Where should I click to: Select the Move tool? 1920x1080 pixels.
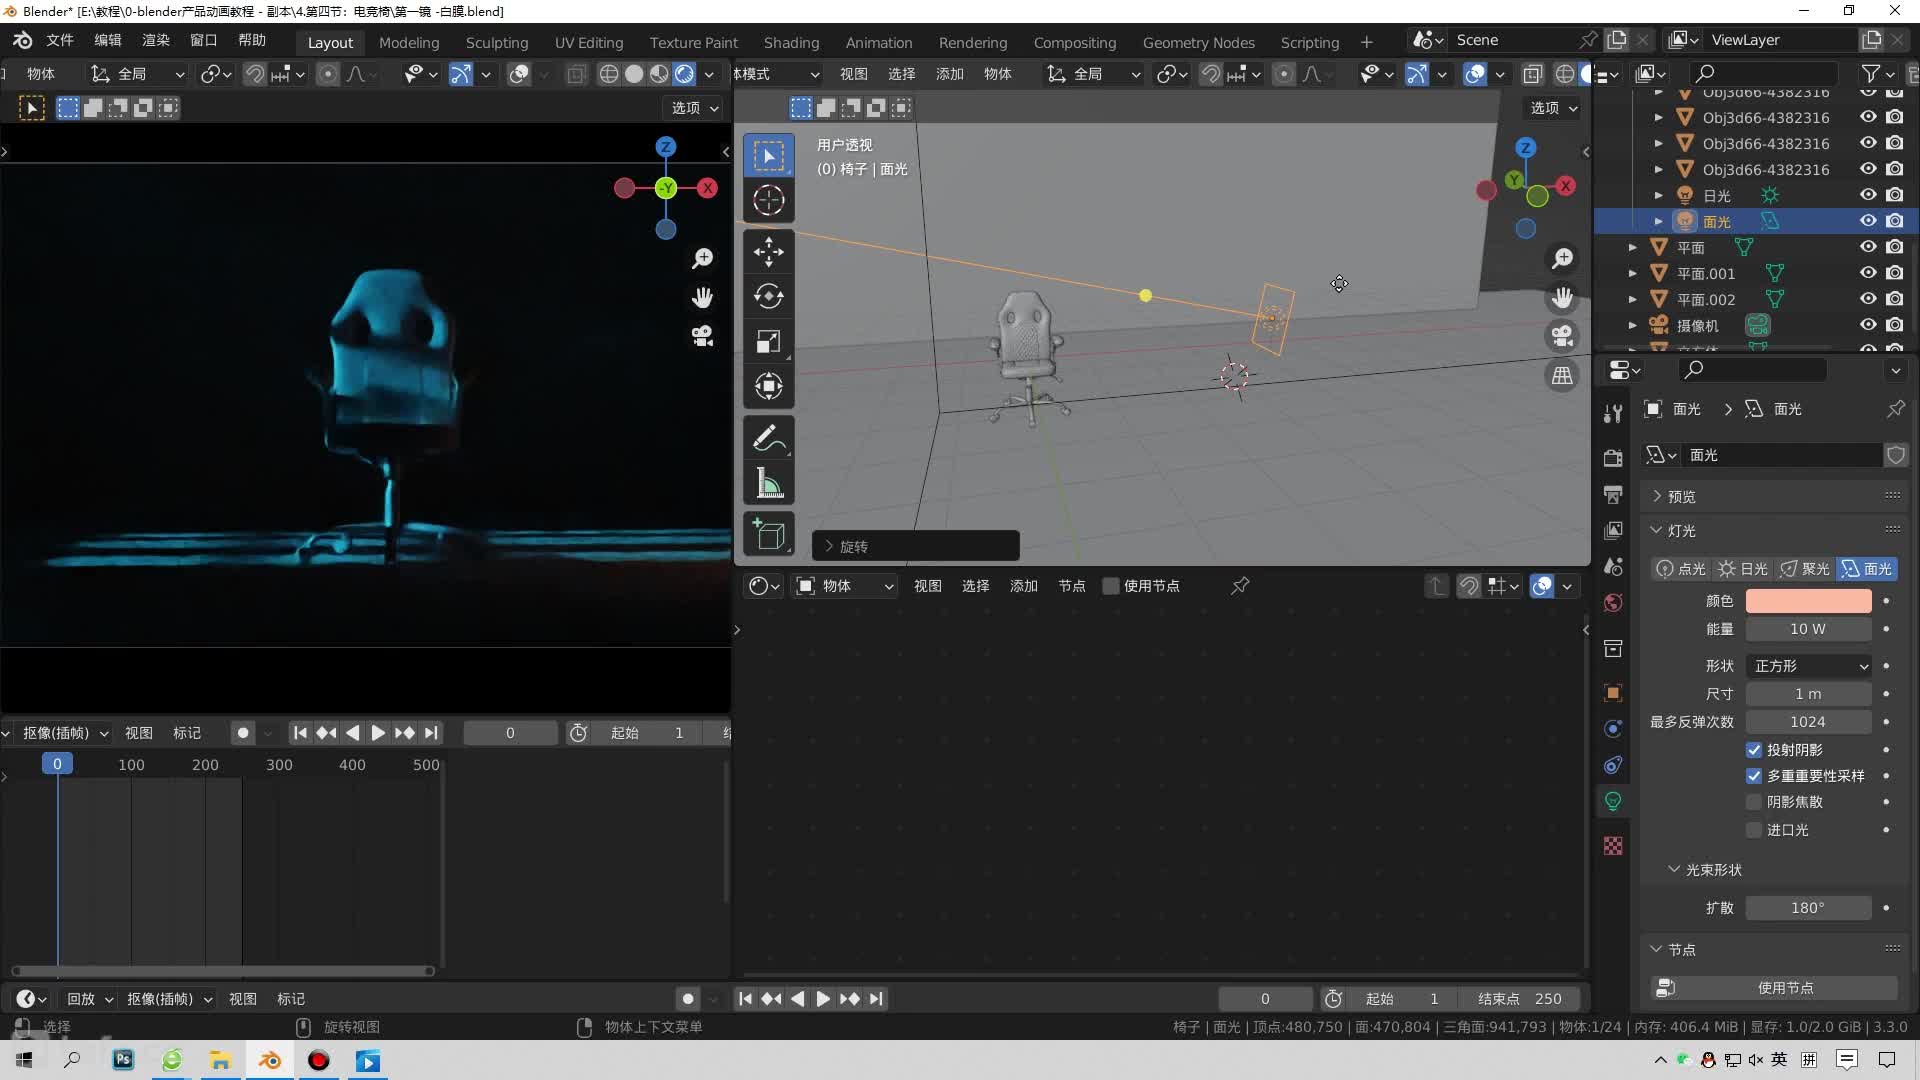coord(768,251)
